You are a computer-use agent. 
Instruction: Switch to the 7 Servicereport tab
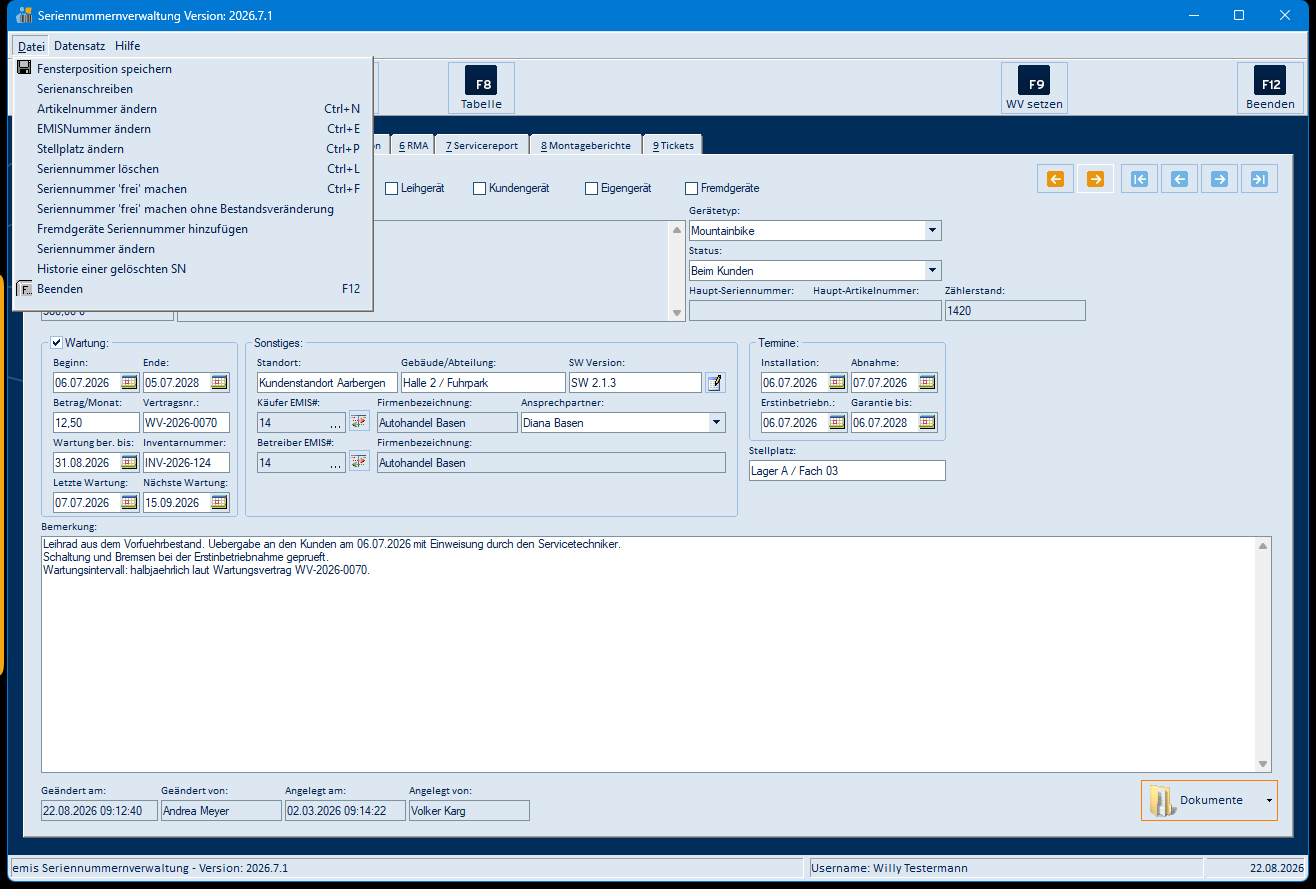pos(482,145)
